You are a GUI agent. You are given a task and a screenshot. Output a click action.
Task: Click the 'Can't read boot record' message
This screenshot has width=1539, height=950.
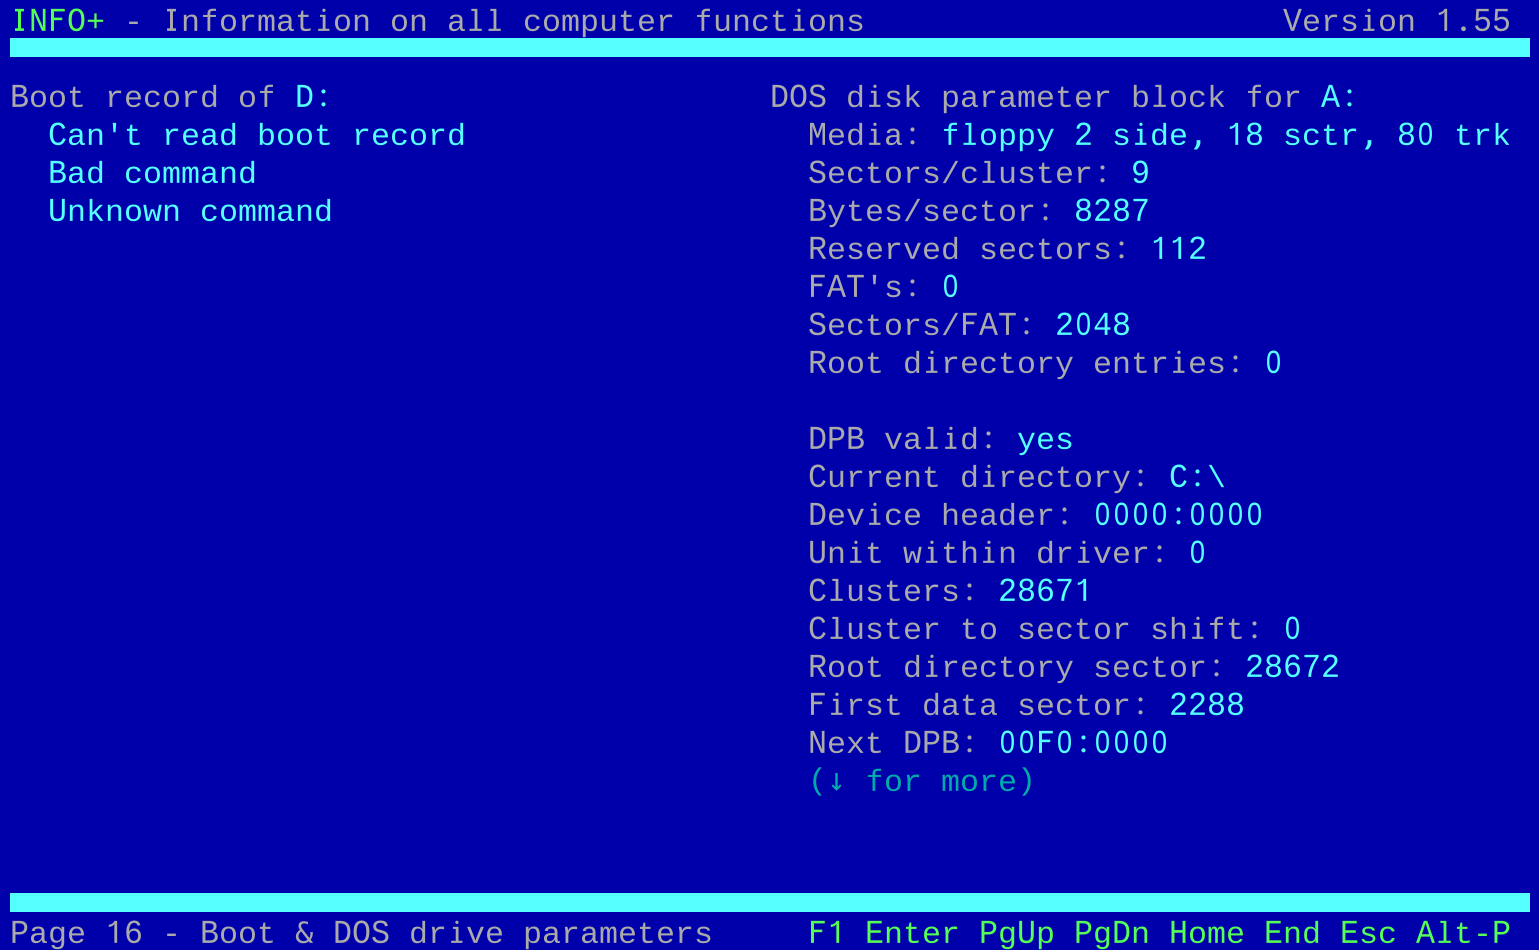click(256, 135)
